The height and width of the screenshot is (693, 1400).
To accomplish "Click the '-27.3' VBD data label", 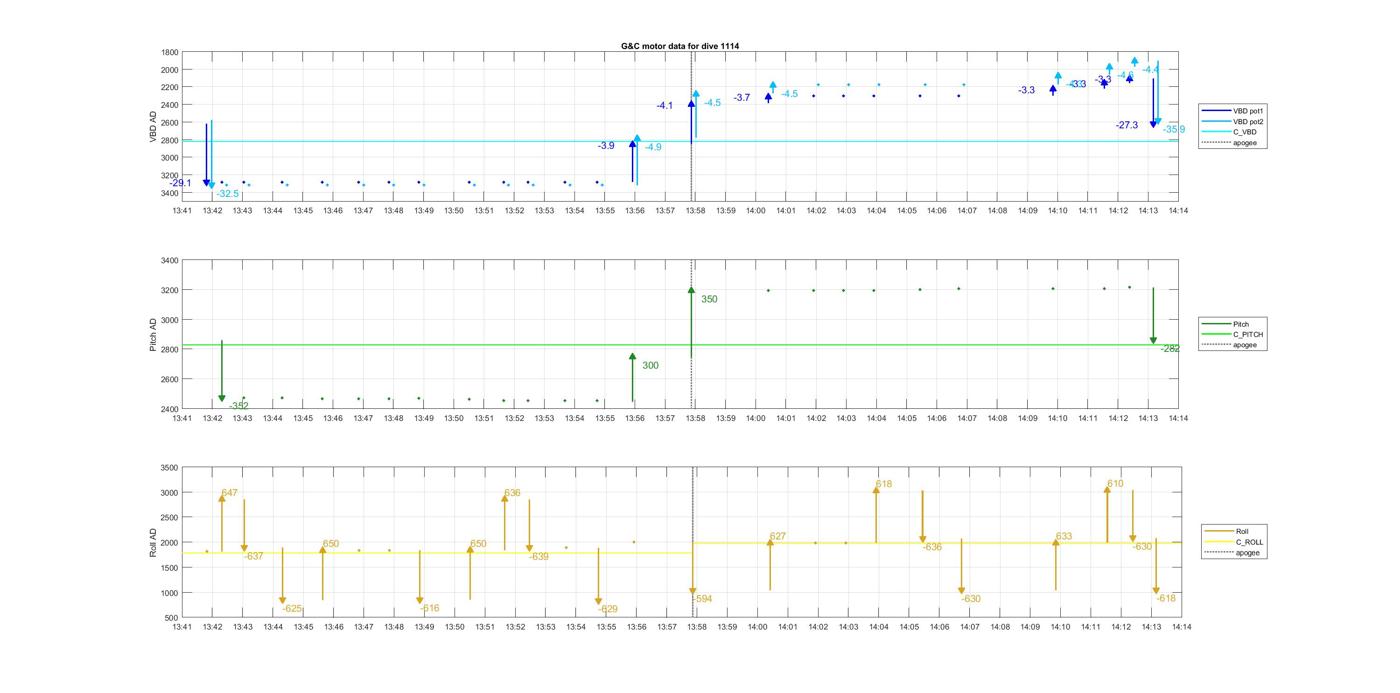I will pos(1127,125).
